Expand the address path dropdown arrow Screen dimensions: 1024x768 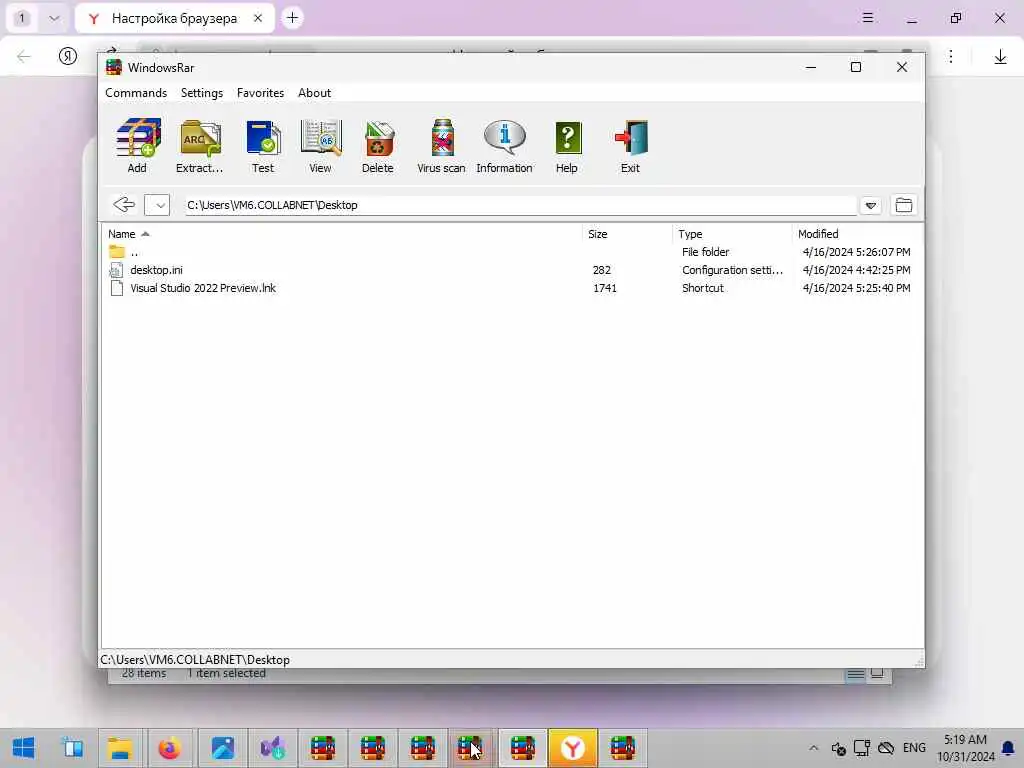click(x=871, y=206)
